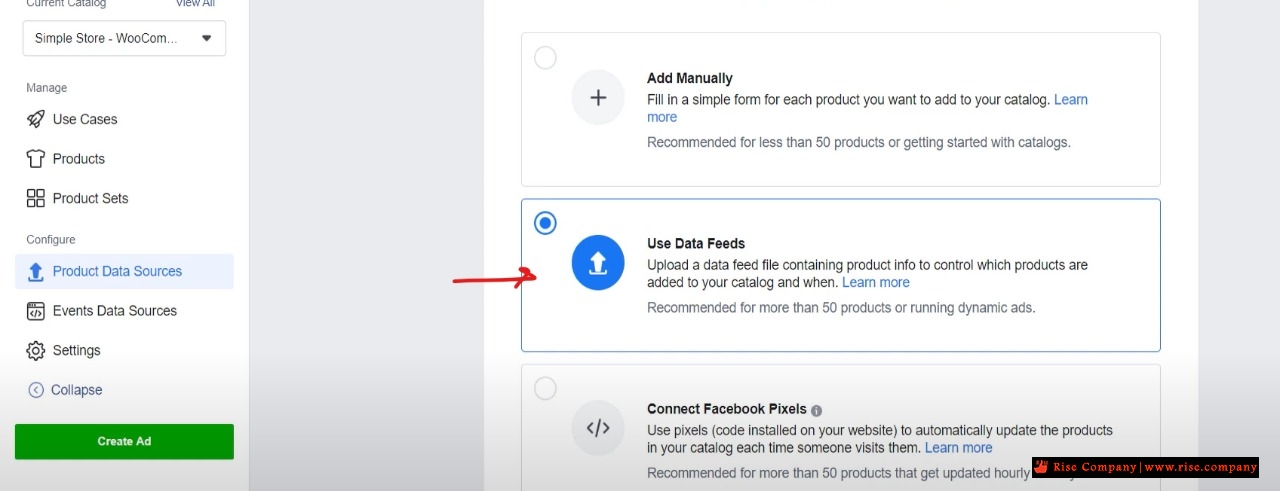
Task: Click the Use Cases rocket icon
Action: (36, 119)
